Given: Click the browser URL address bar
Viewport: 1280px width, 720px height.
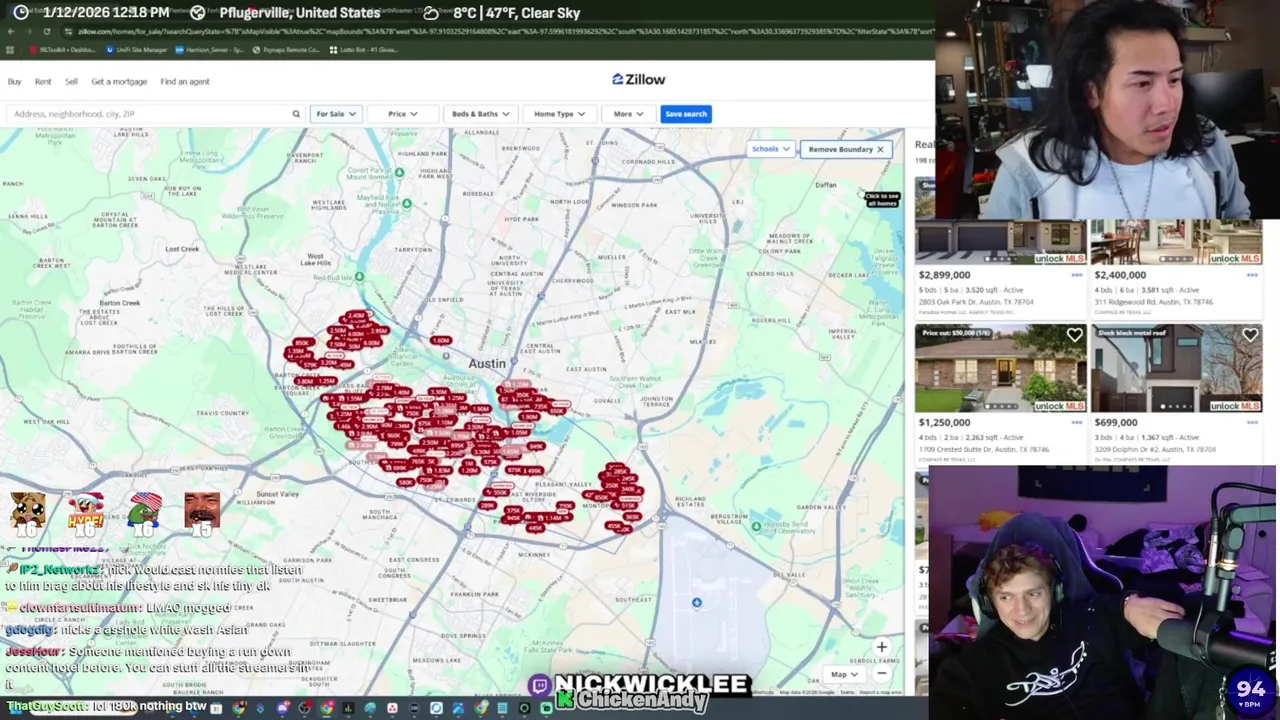Looking at the screenshot, I should [x=500, y=31].
